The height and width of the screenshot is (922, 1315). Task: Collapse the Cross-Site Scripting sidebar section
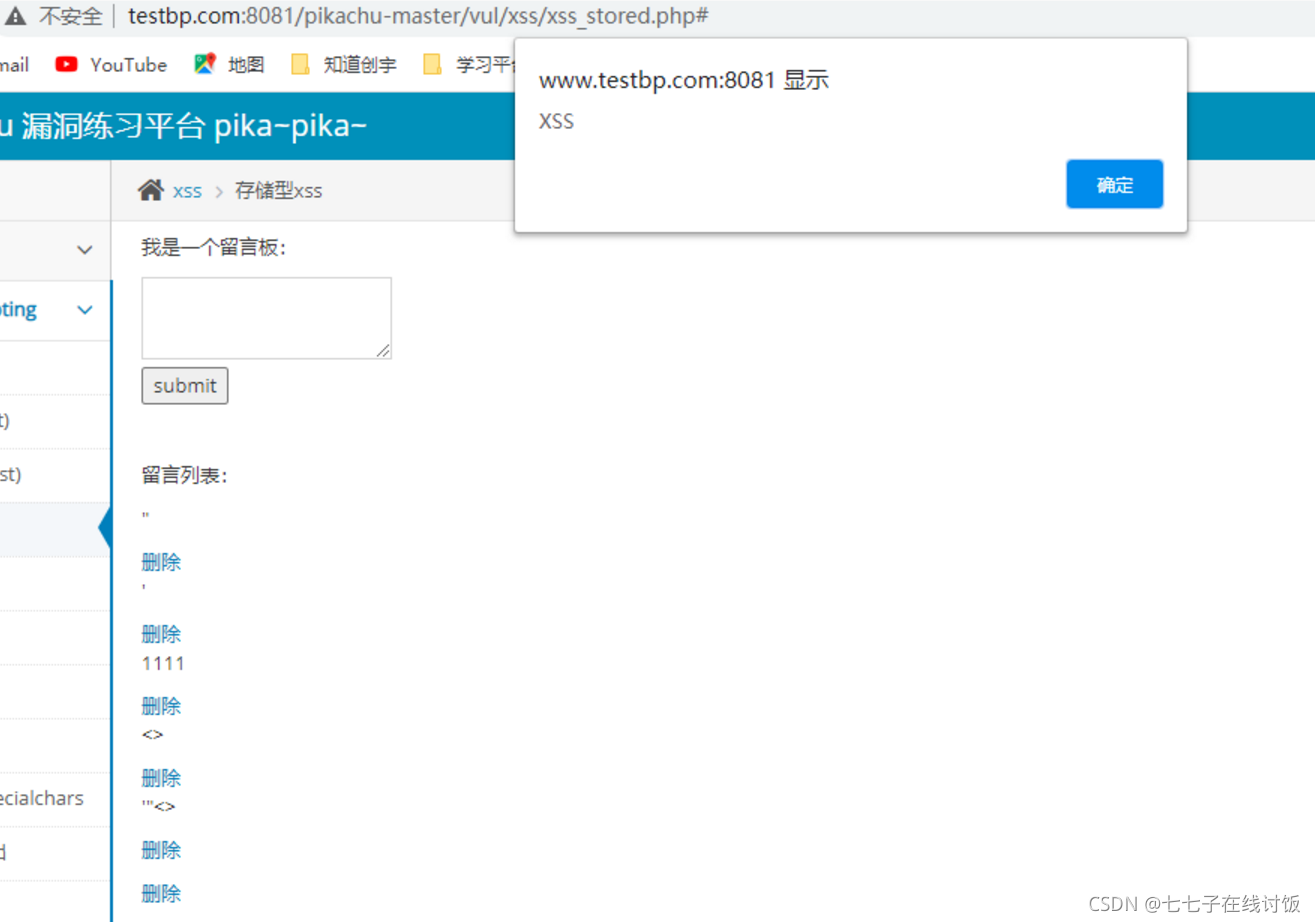point(85,310)
